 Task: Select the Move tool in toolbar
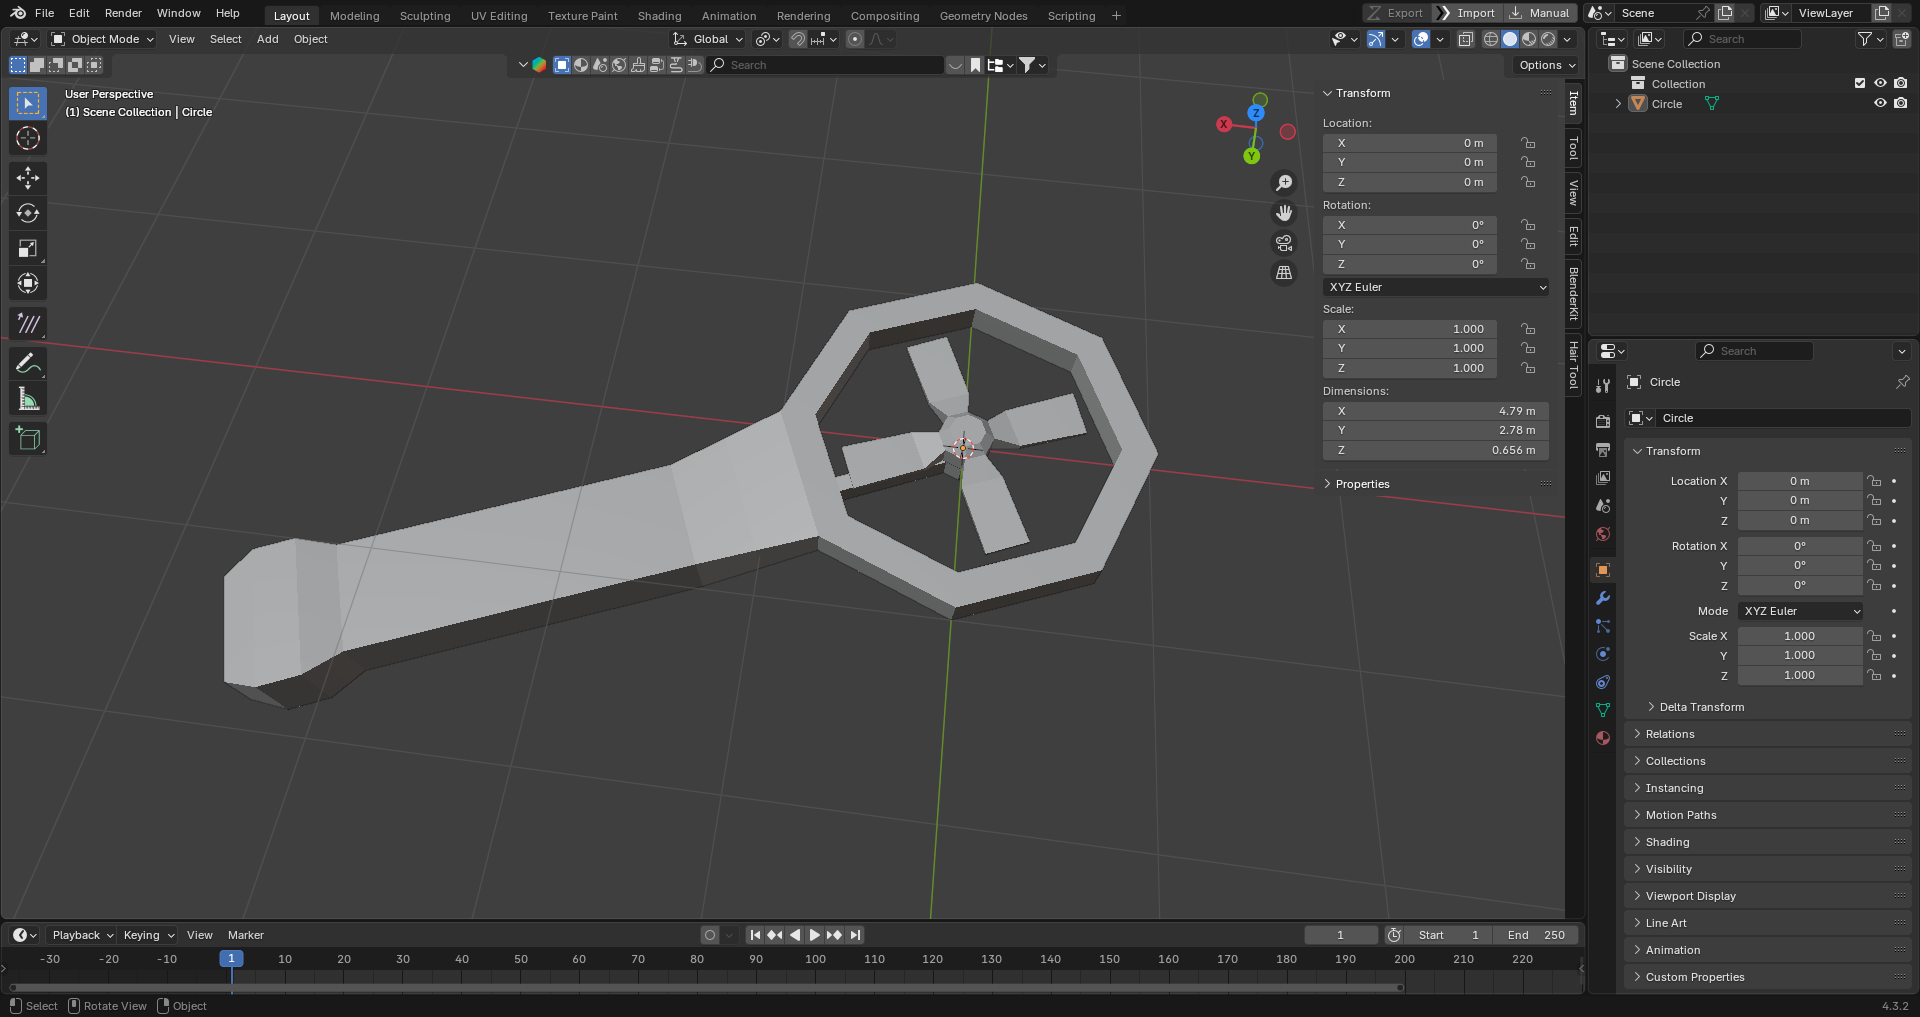[x=28, y=178]
